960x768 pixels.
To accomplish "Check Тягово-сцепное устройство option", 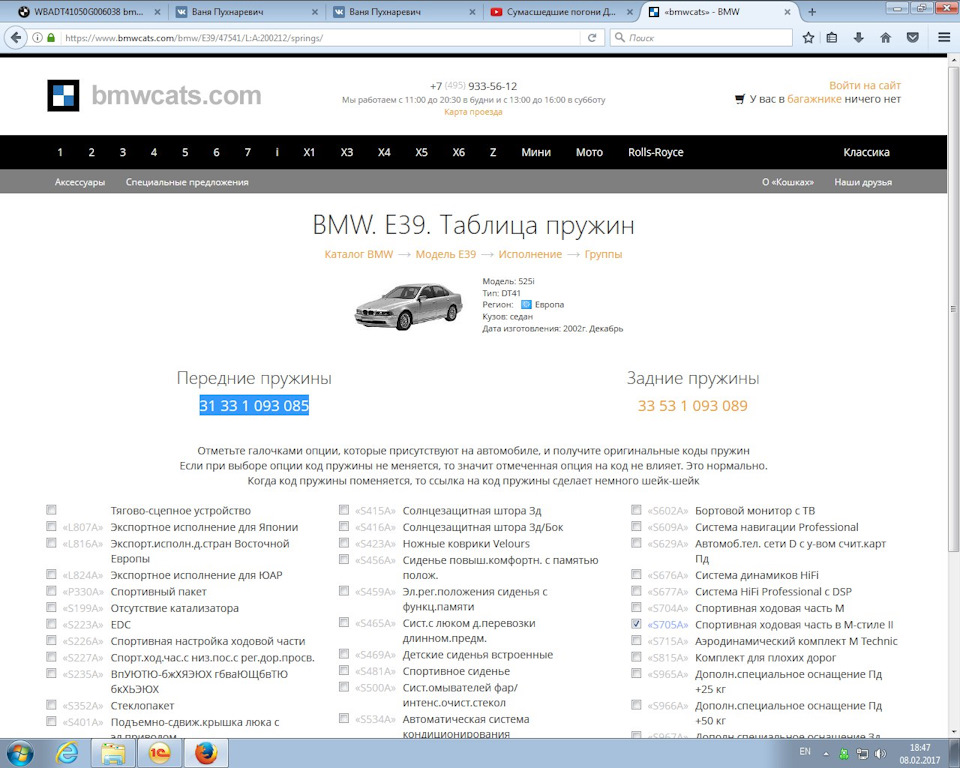I will click(x=51, y=510).
